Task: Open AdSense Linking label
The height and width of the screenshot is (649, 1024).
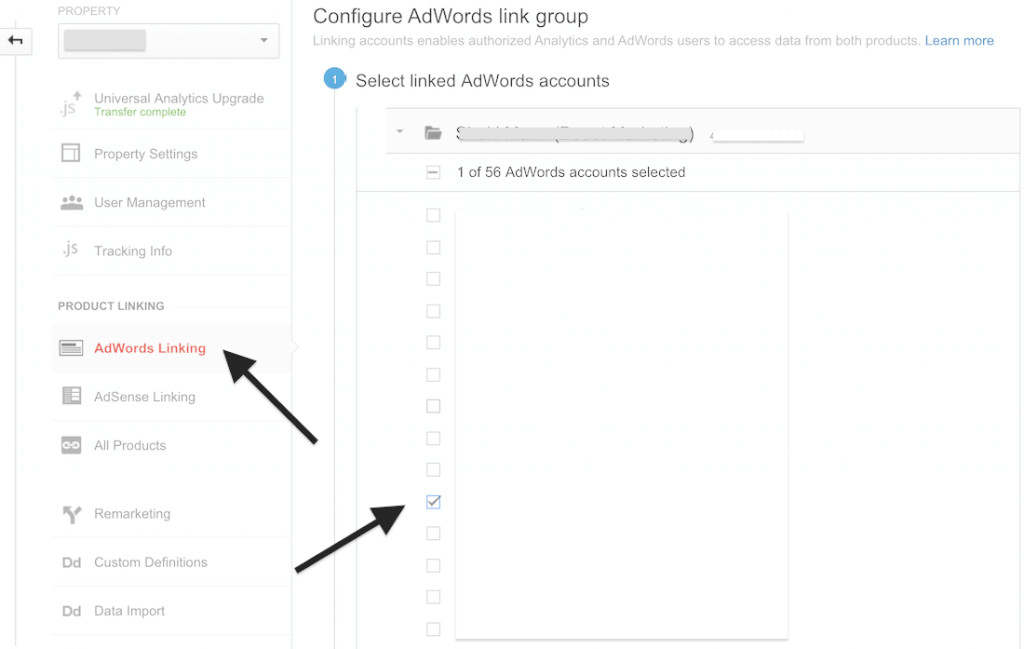Action: (144, 397)
